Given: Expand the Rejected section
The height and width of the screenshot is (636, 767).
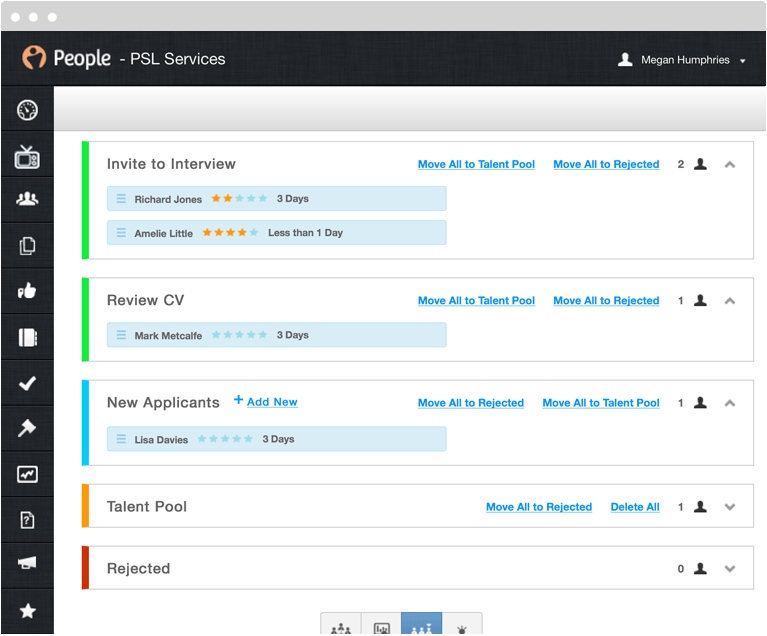Looking at the screenshot, I should click(x=730, y=568).
